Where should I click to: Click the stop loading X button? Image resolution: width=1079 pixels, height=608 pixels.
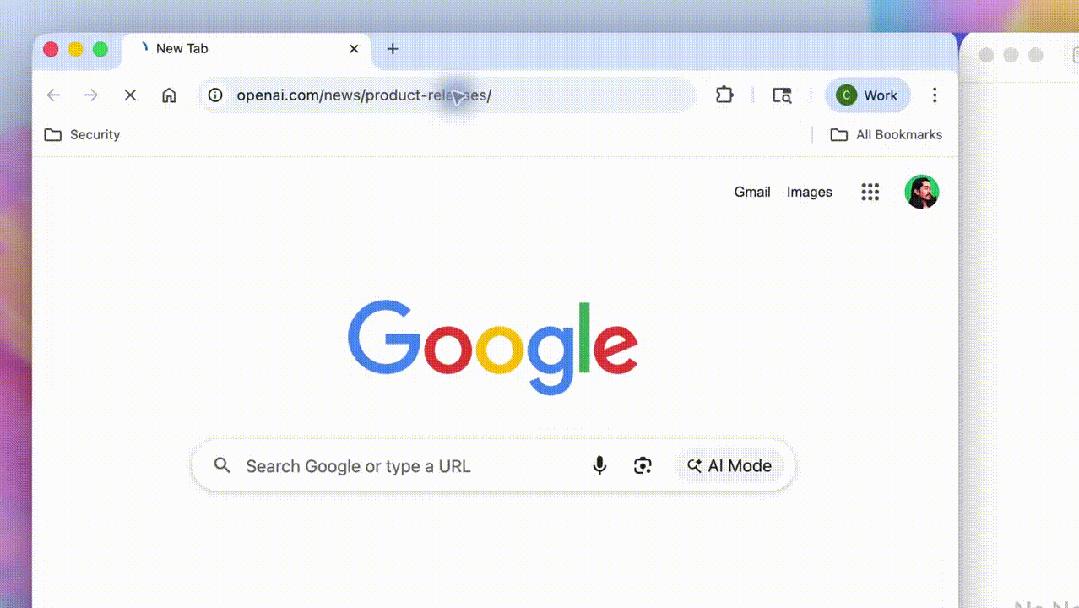pos(130,95)
